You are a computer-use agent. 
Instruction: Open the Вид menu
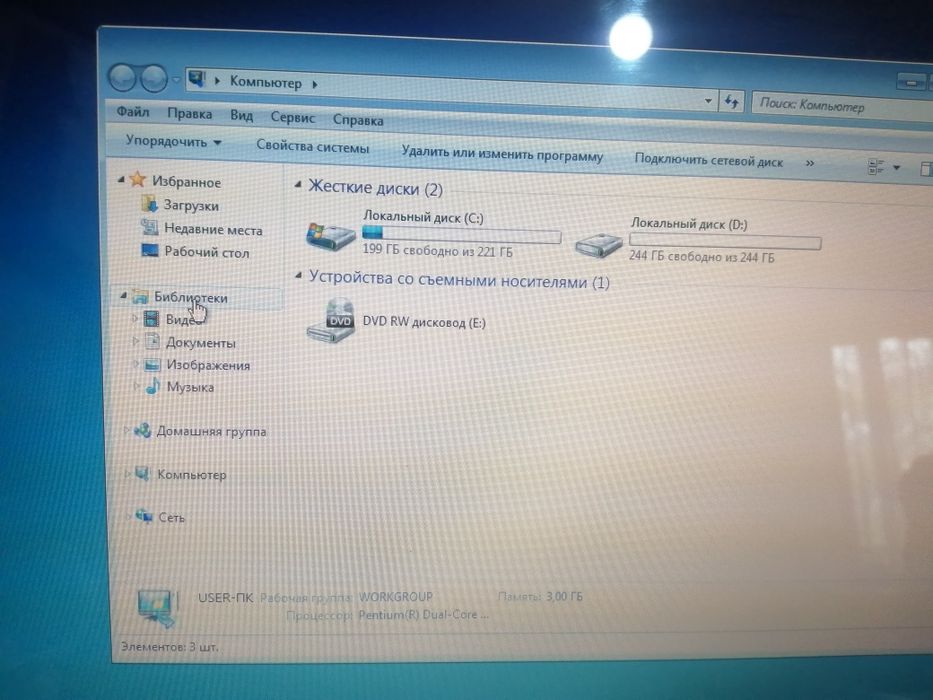tap(241, 115)
